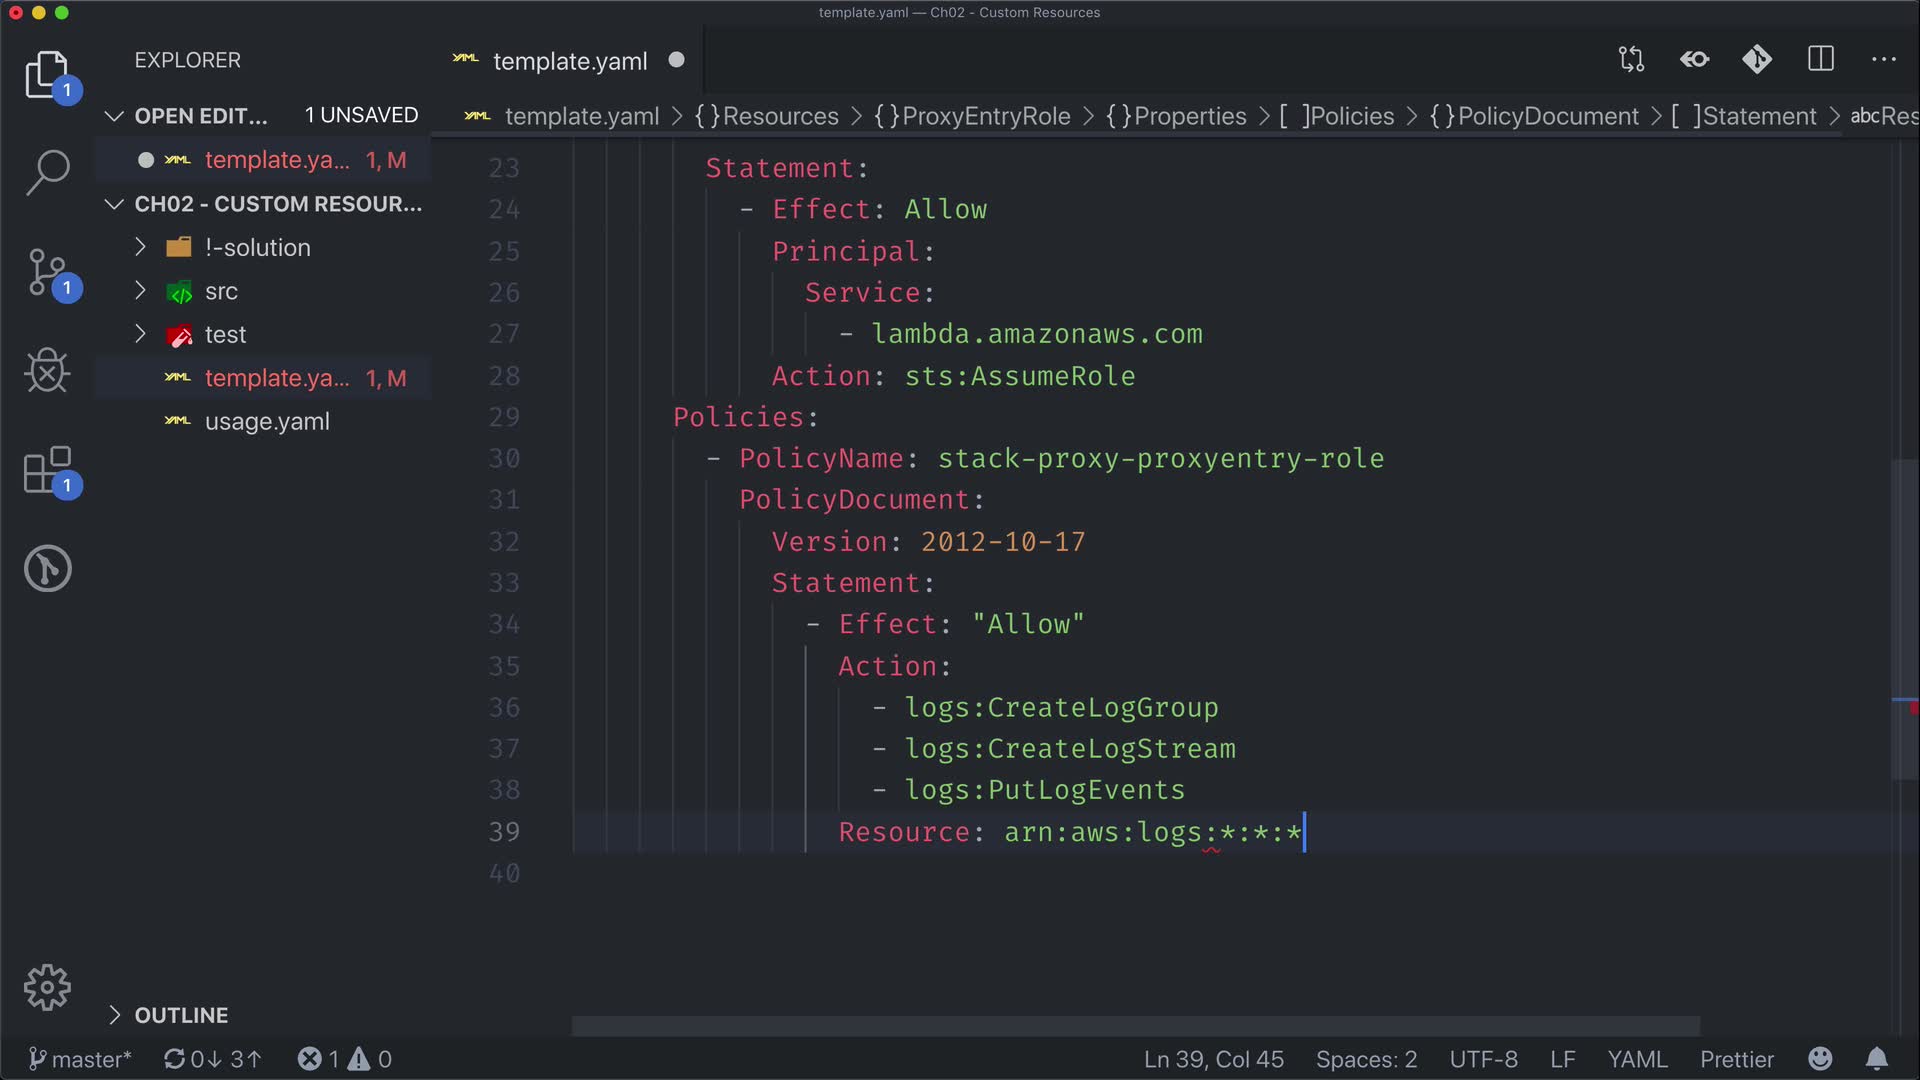Select the template.yaml editor tab

pyautogui.click(x=569, y=61)
